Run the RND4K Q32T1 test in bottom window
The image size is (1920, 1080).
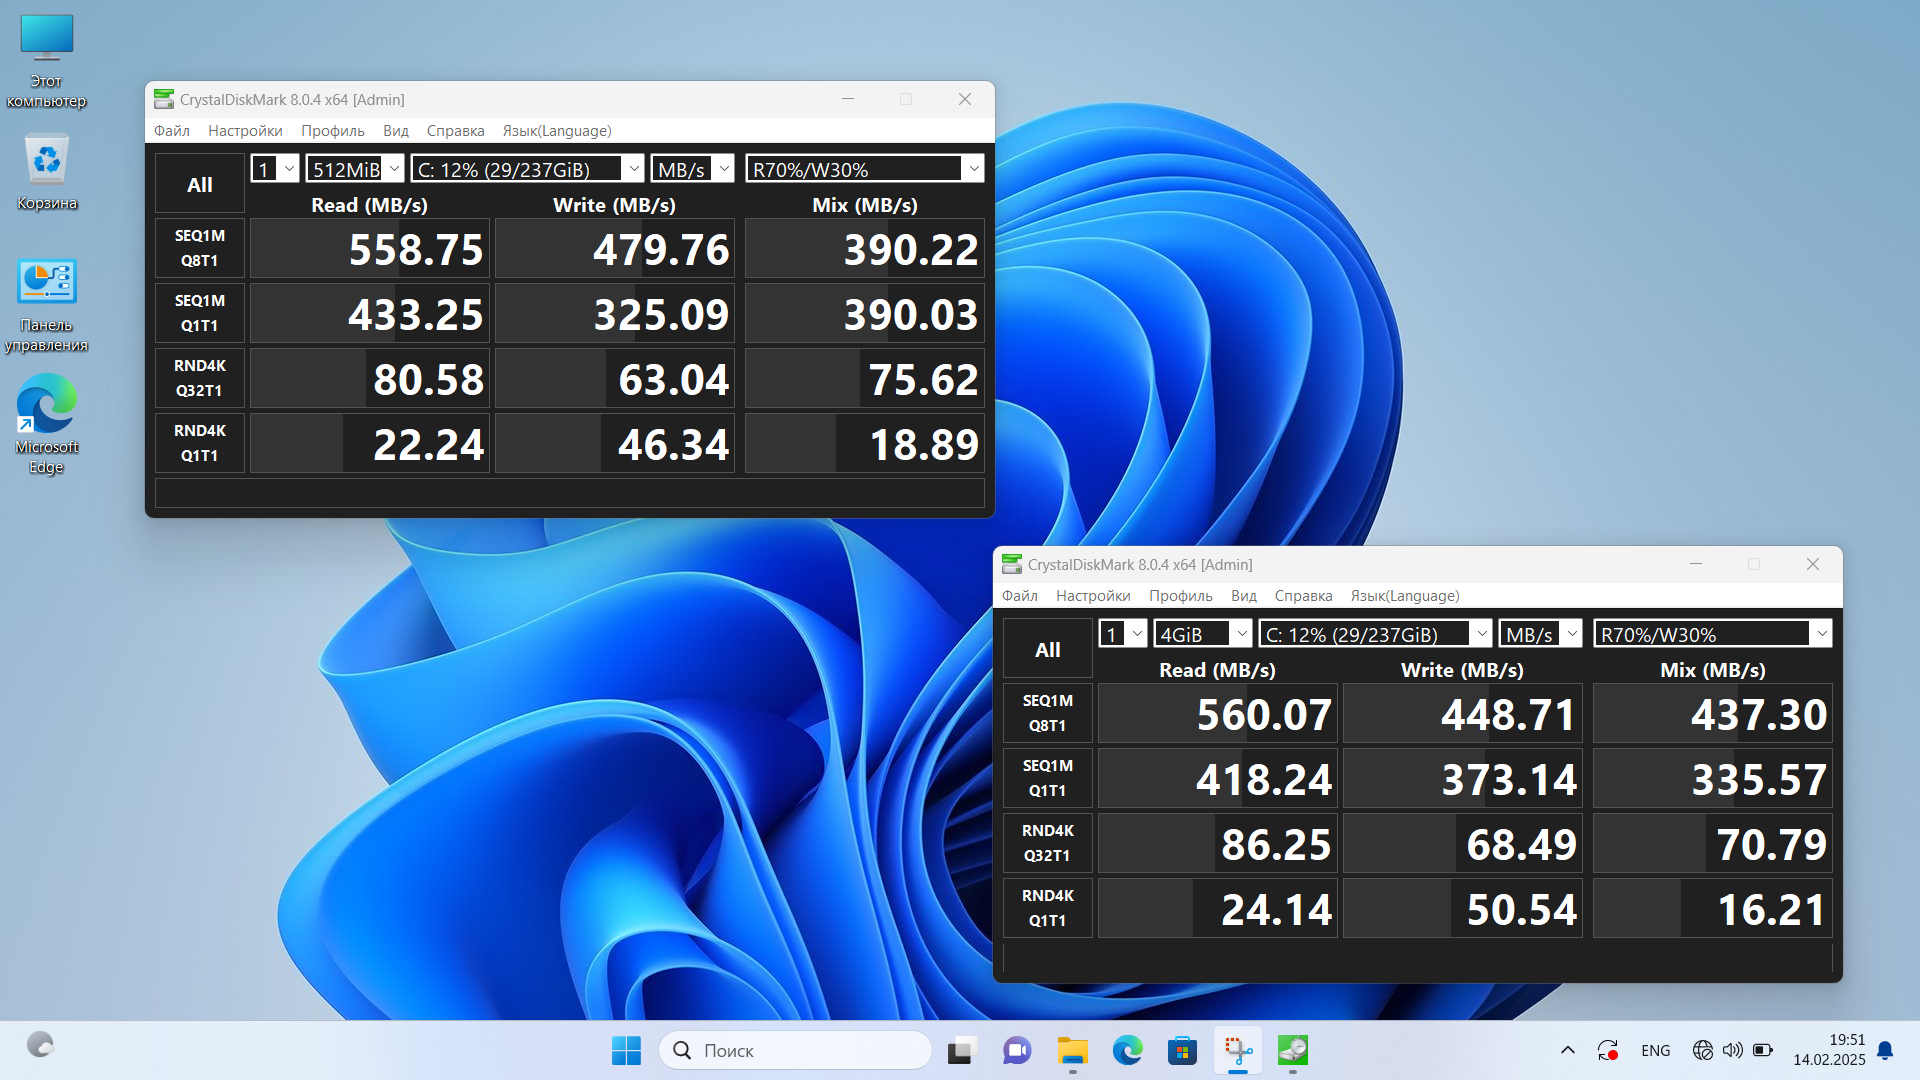click(x=1047, y=843)
